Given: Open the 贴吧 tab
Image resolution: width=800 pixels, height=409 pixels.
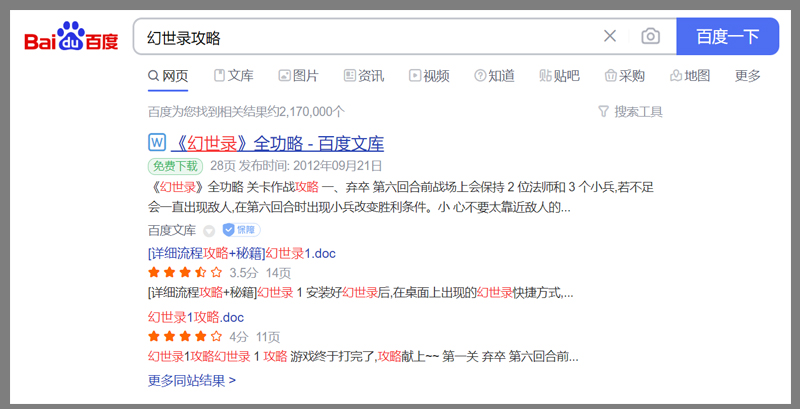Looking at the screenshot, I should coord(560,76).
